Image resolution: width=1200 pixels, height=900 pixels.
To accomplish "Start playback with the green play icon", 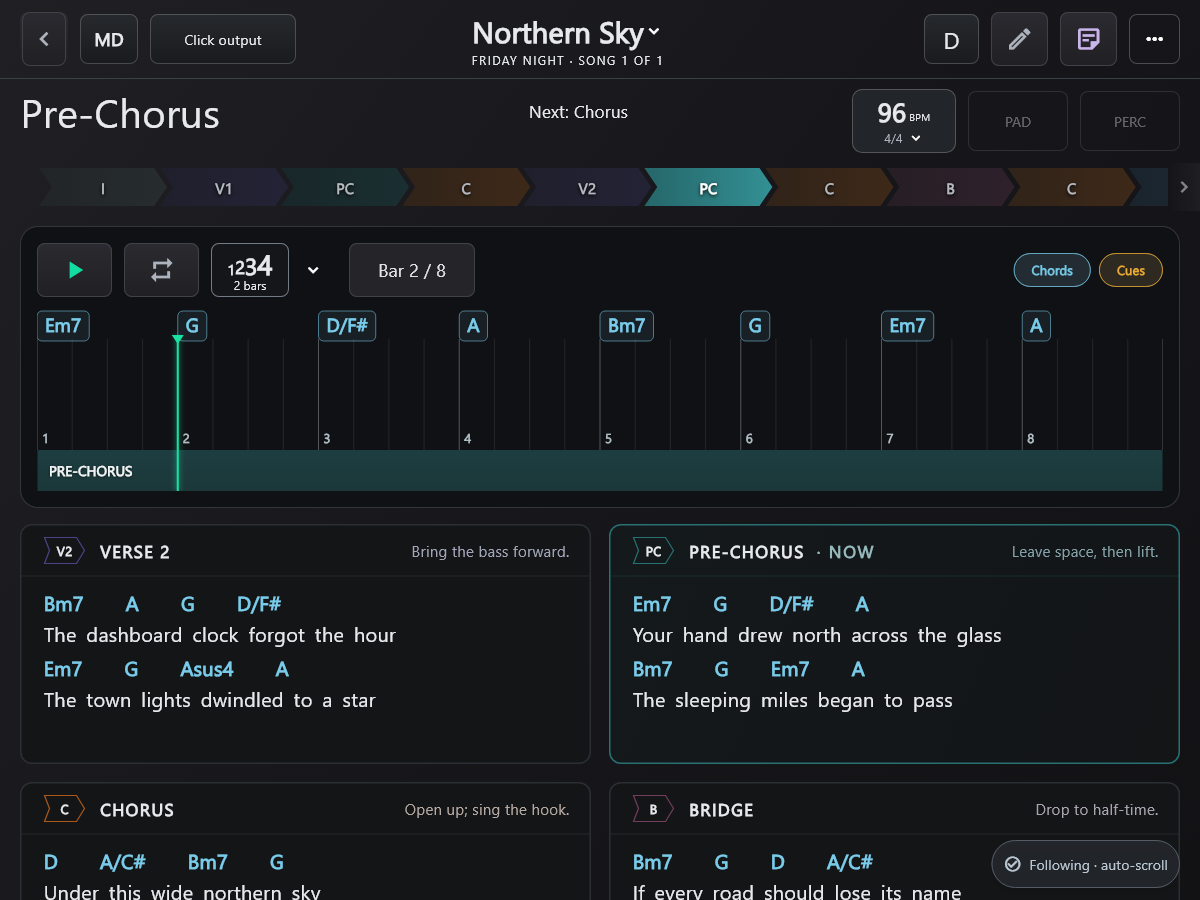I will tap(74, 270).
